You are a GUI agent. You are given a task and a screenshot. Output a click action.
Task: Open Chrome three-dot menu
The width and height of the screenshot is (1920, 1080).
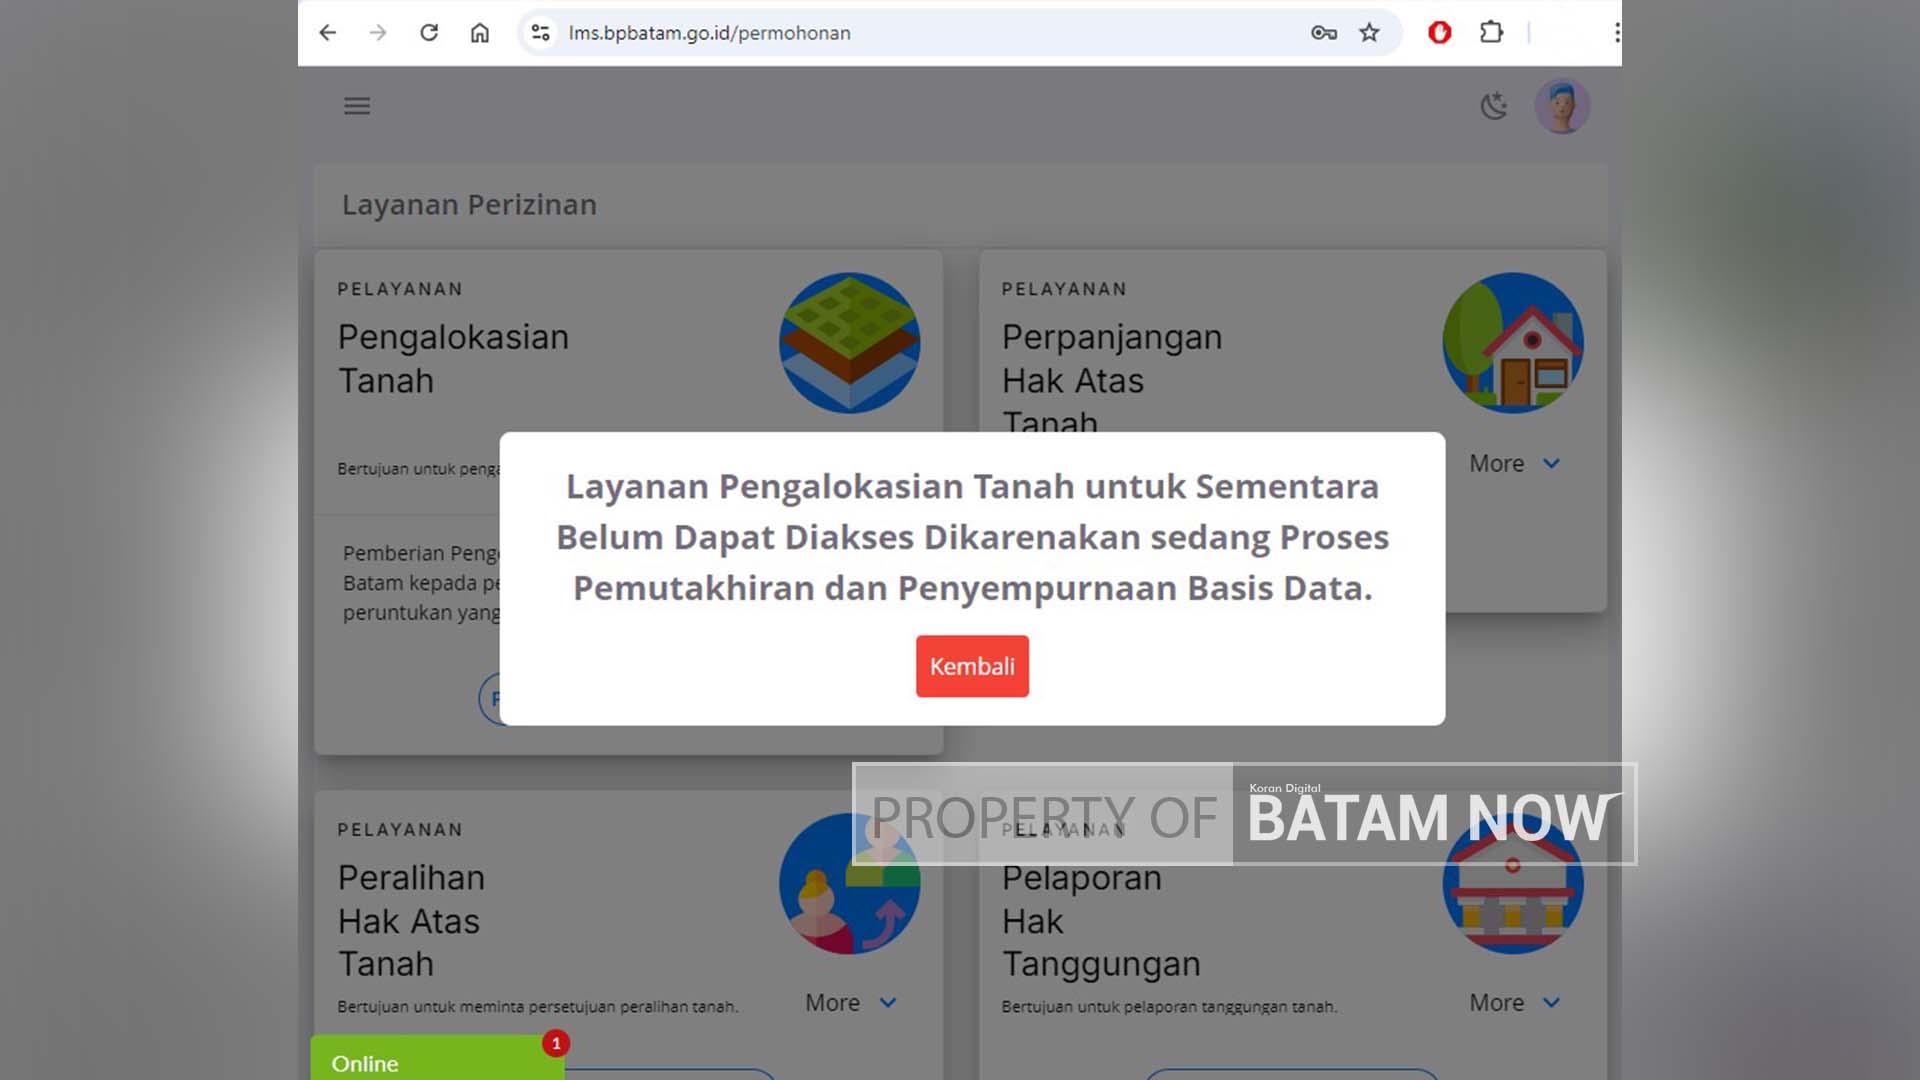coord(1616,33)
